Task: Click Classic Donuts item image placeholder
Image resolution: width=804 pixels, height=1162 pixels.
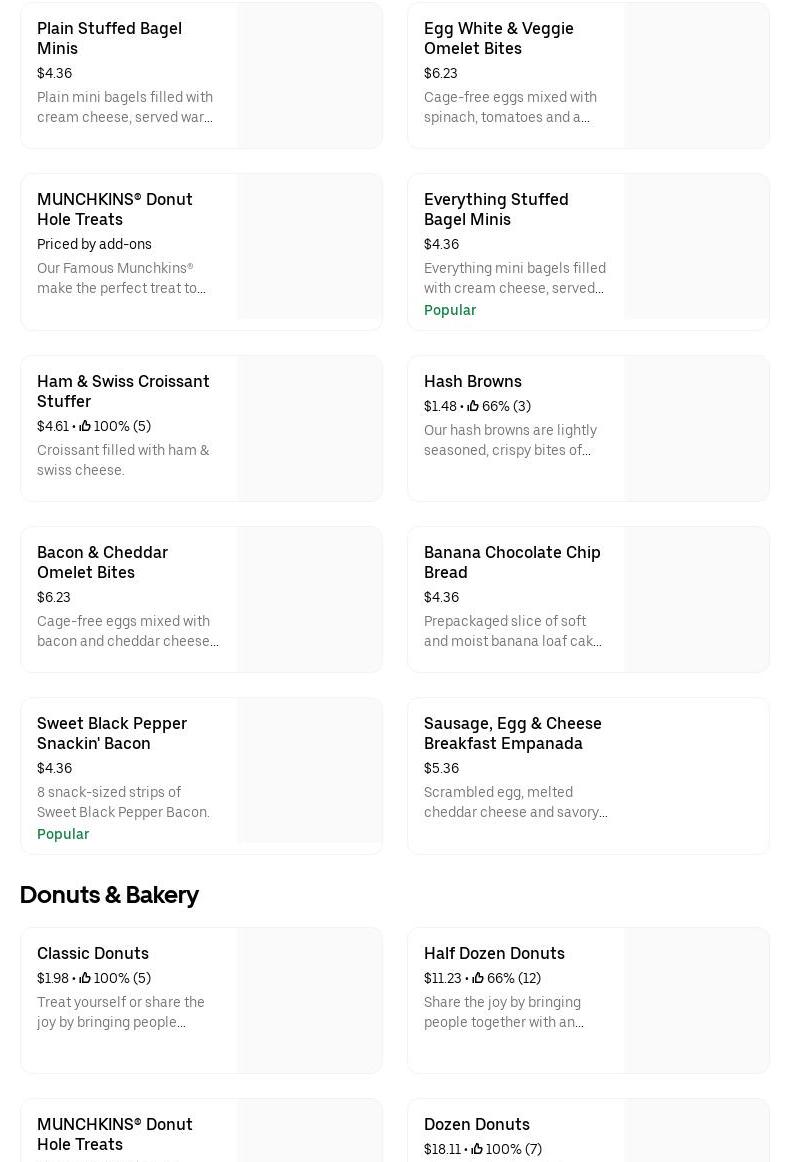Action: coord(309,1000)
